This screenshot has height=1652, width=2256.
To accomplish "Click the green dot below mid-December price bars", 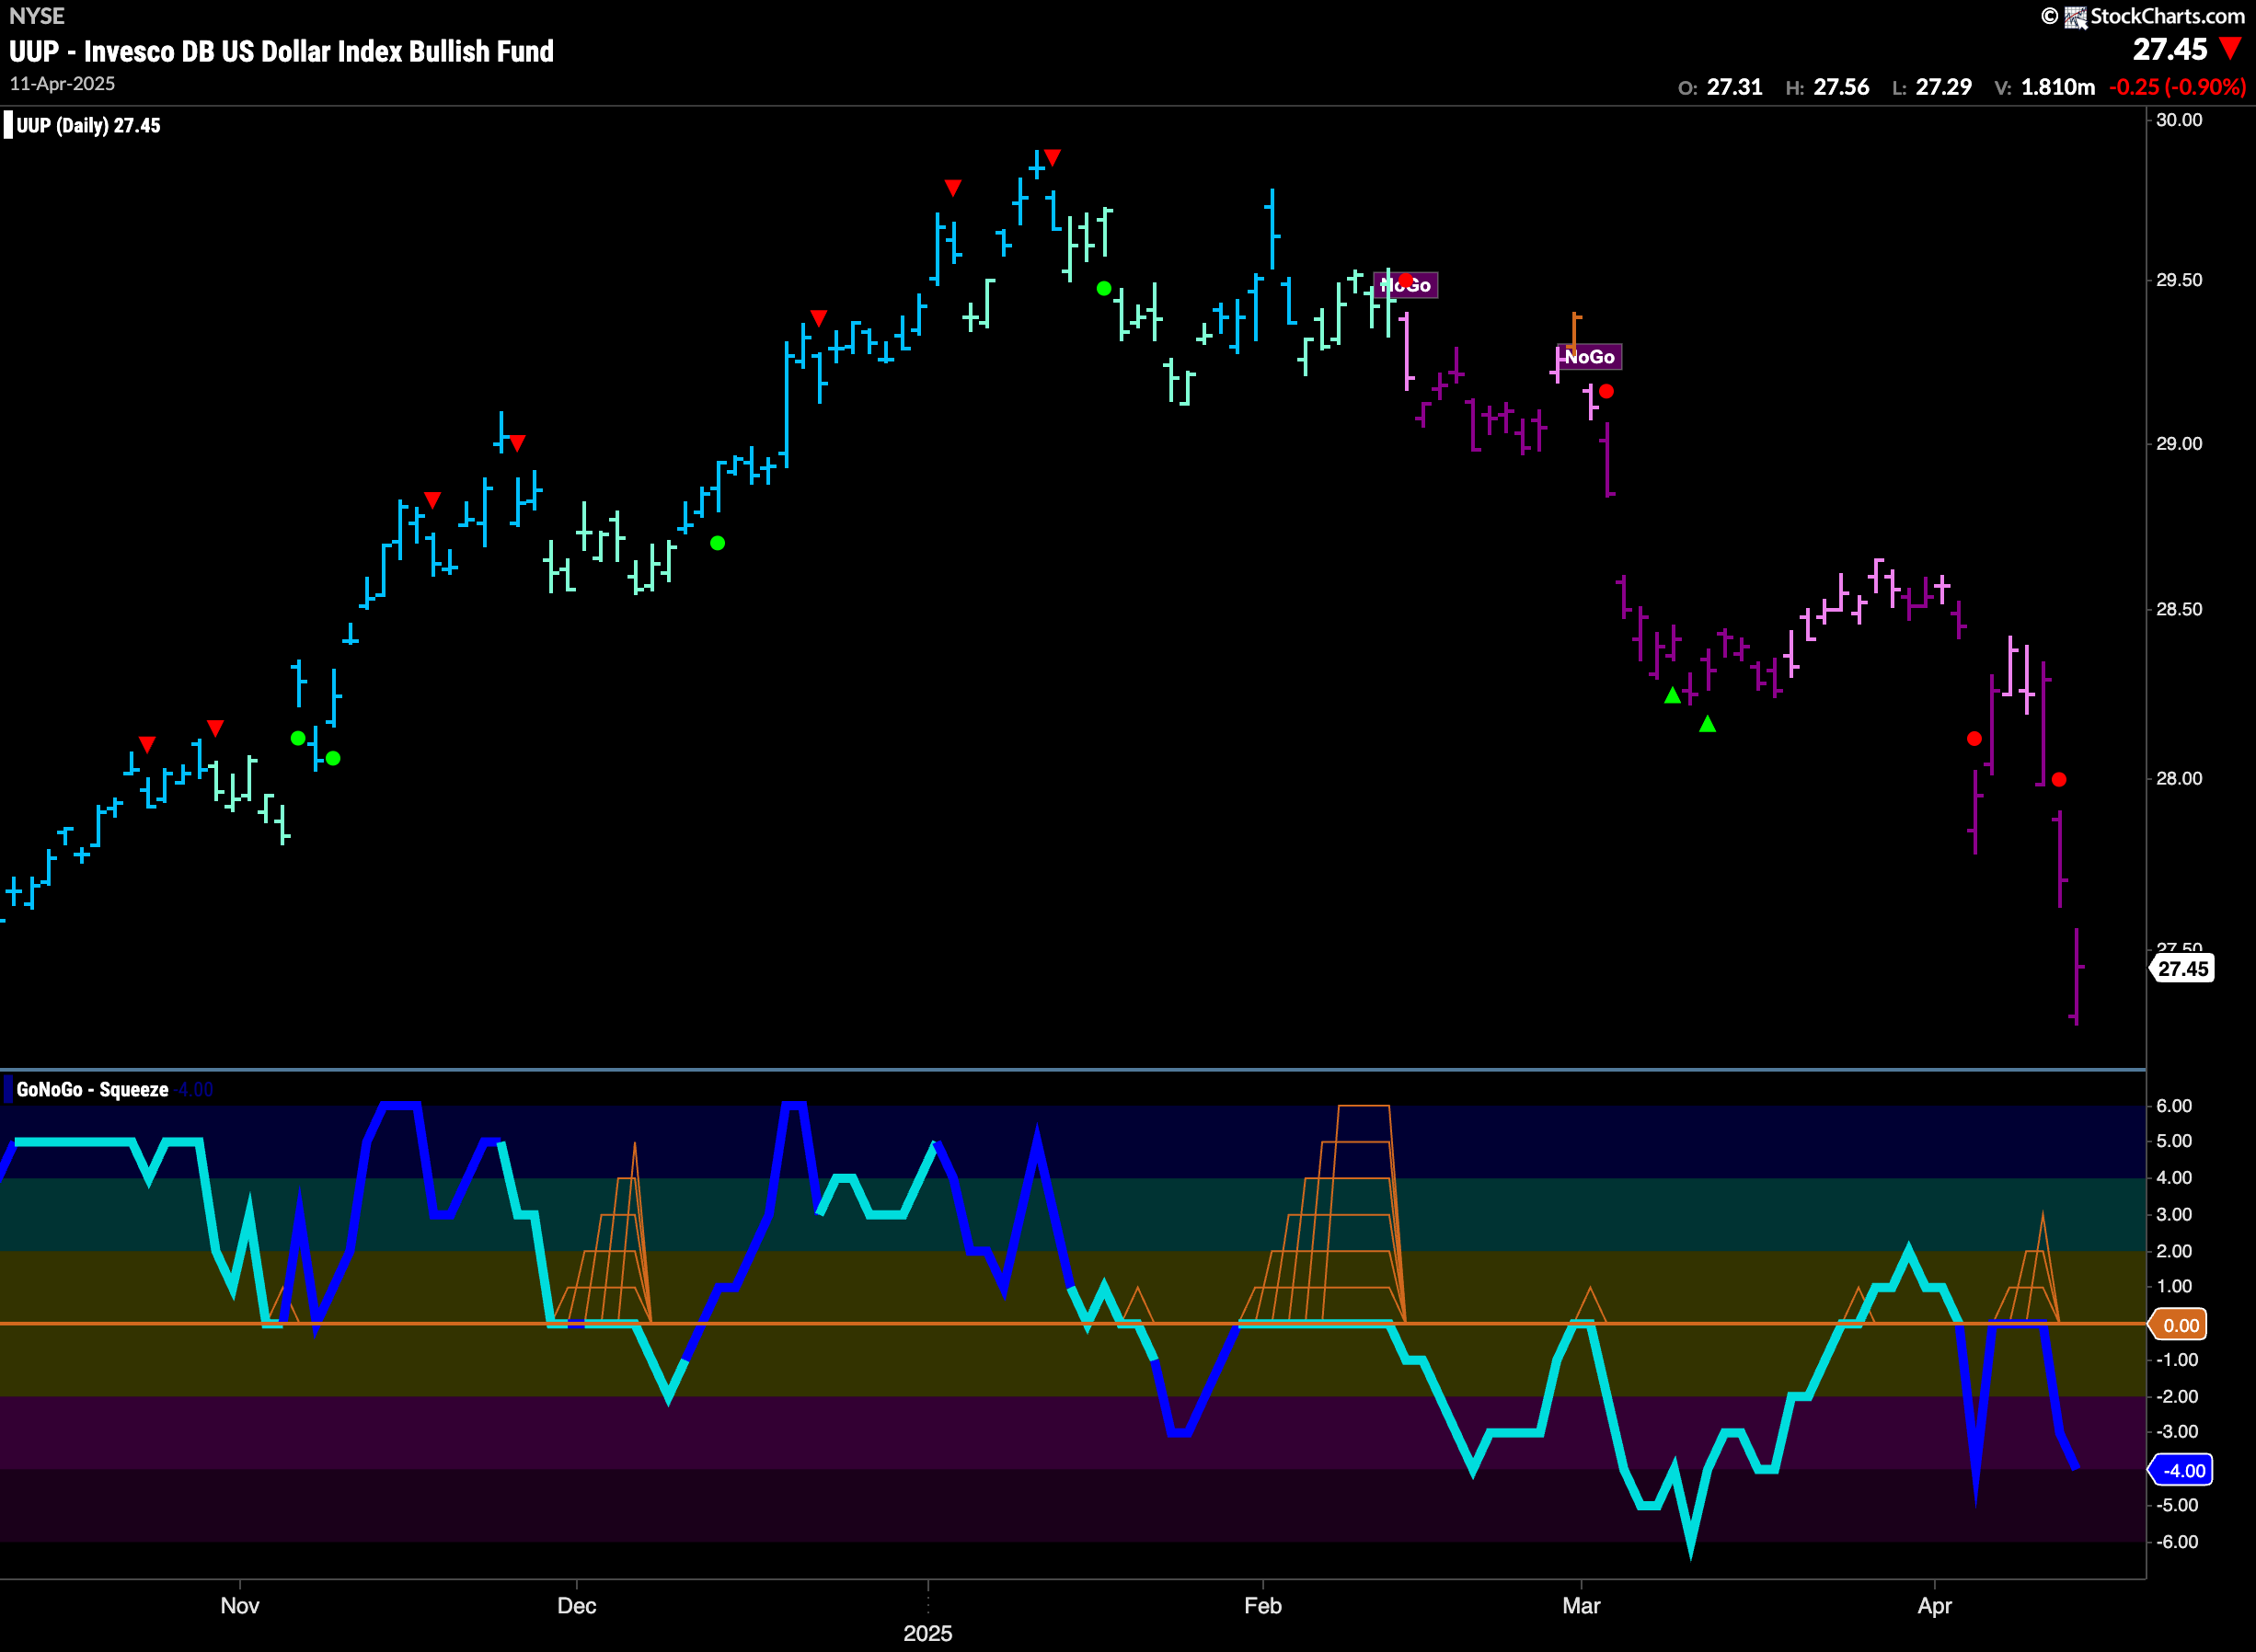I will 717,543.
